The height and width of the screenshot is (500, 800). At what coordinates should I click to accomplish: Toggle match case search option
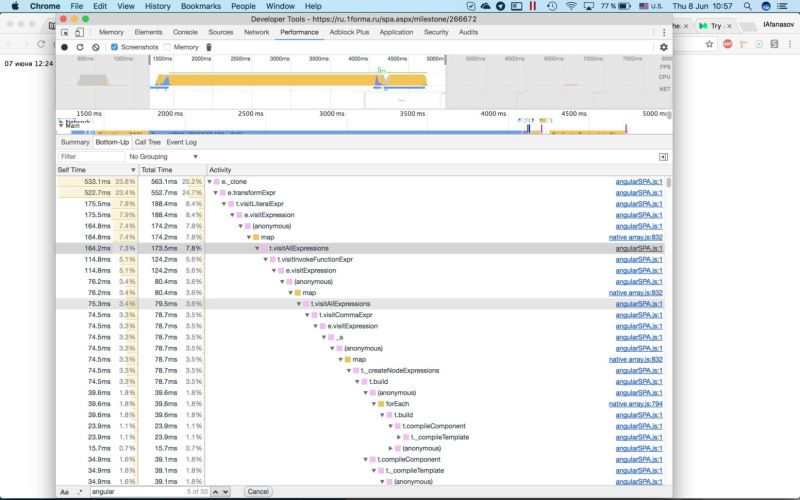point(64,492)
